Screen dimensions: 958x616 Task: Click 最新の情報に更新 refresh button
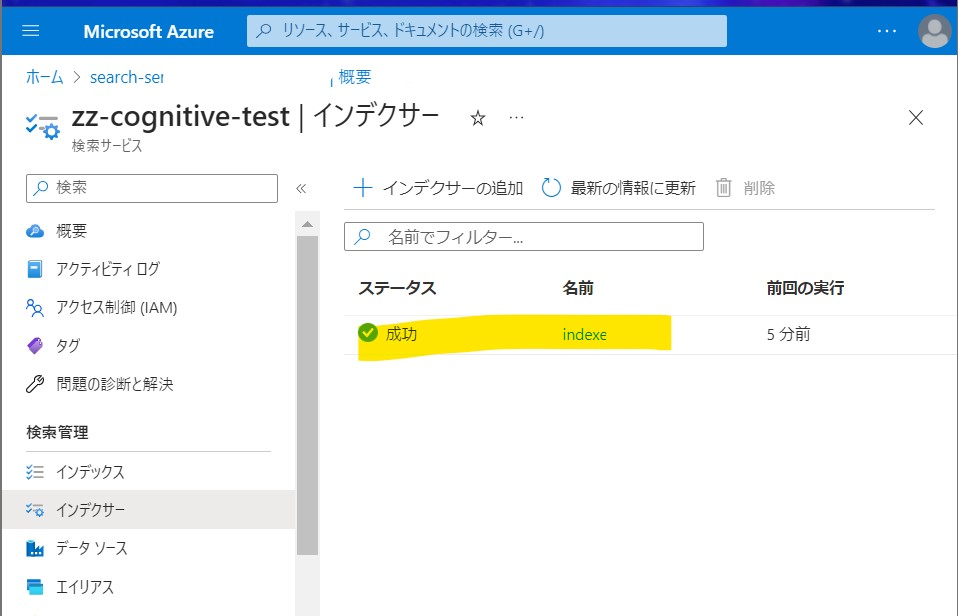(618, 188)
